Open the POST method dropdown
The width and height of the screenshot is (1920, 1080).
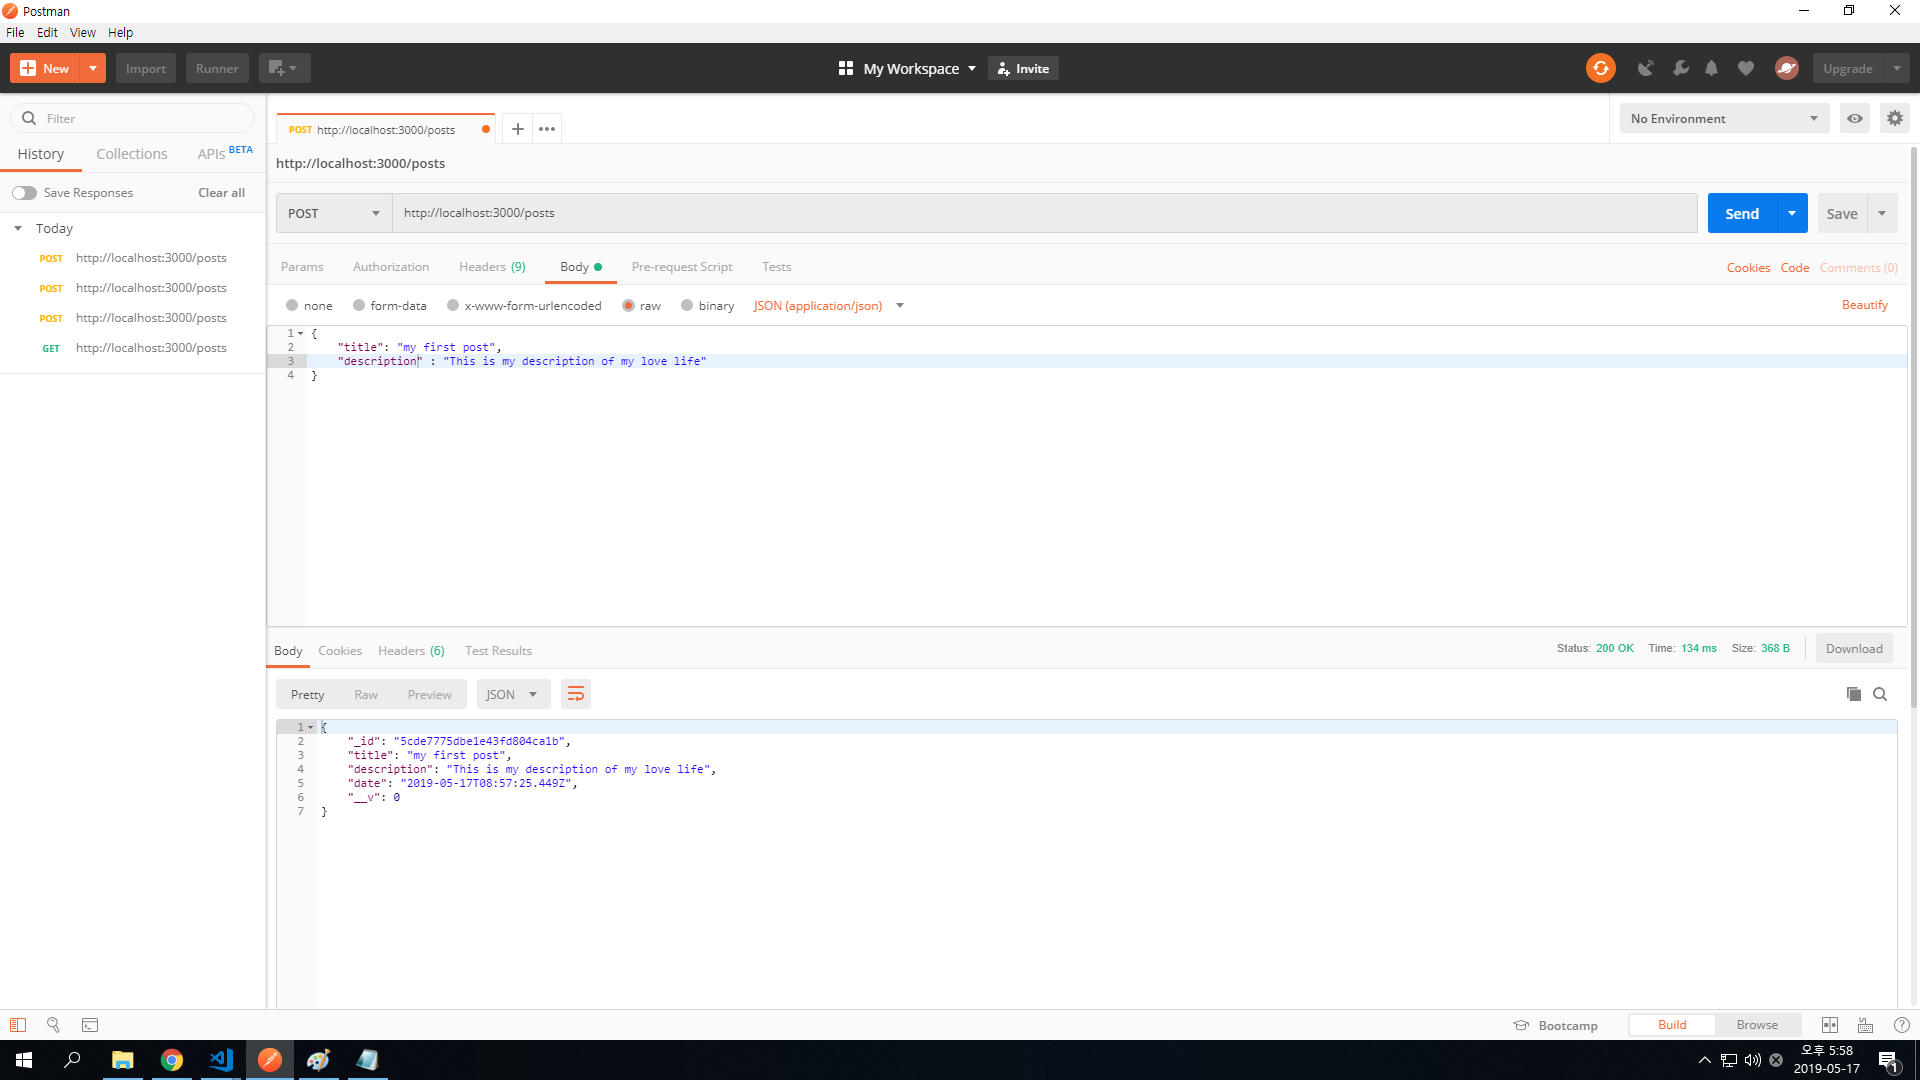(334, 213)
